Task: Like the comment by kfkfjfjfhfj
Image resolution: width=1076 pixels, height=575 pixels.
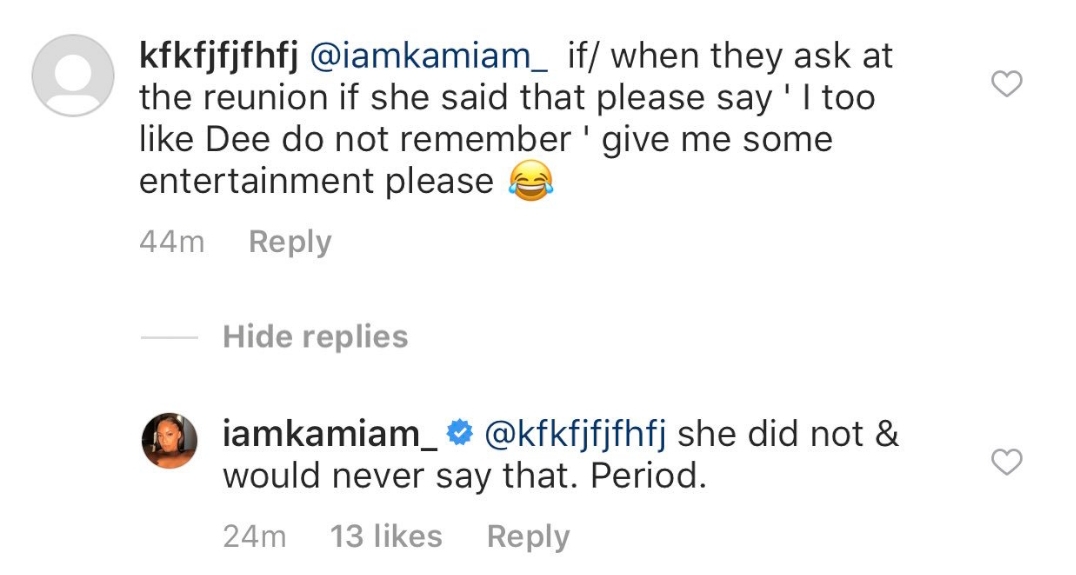Action: point(1007,84)
